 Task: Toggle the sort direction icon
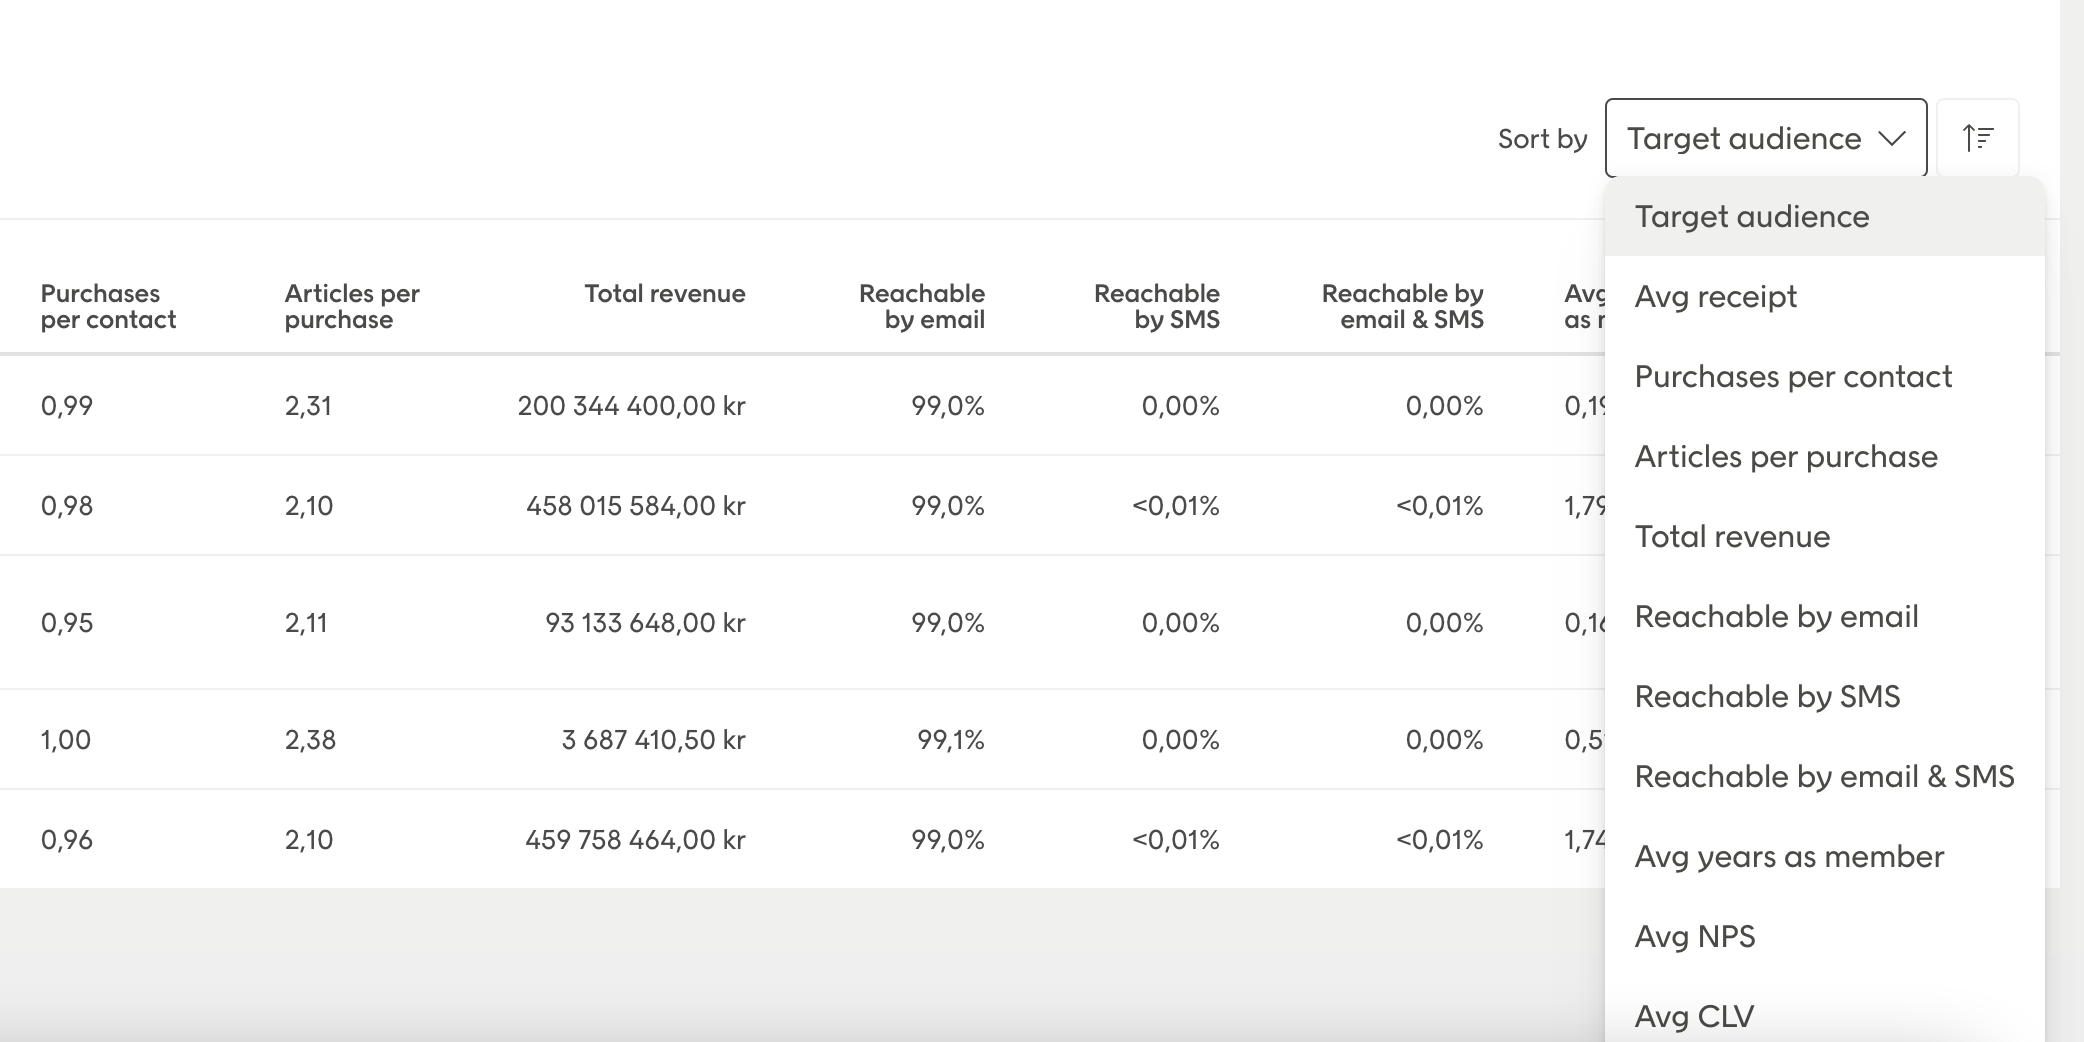(x=1977, y=138)
